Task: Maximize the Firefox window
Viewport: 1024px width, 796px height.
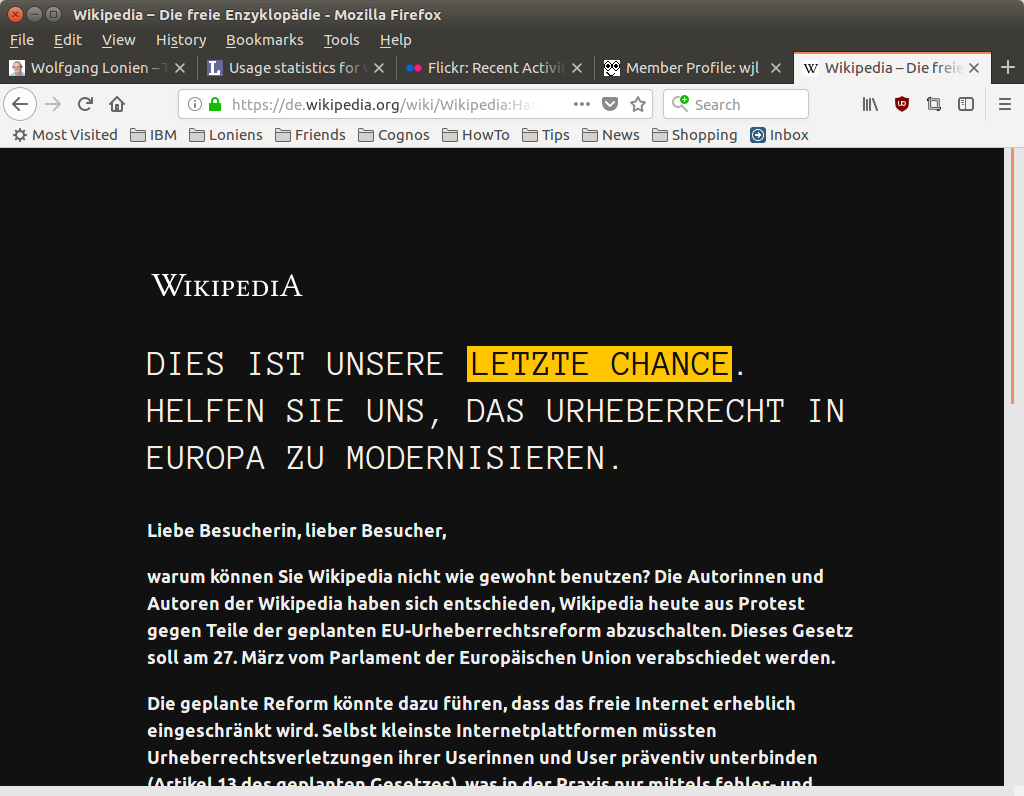Action: tap(54, 14)
